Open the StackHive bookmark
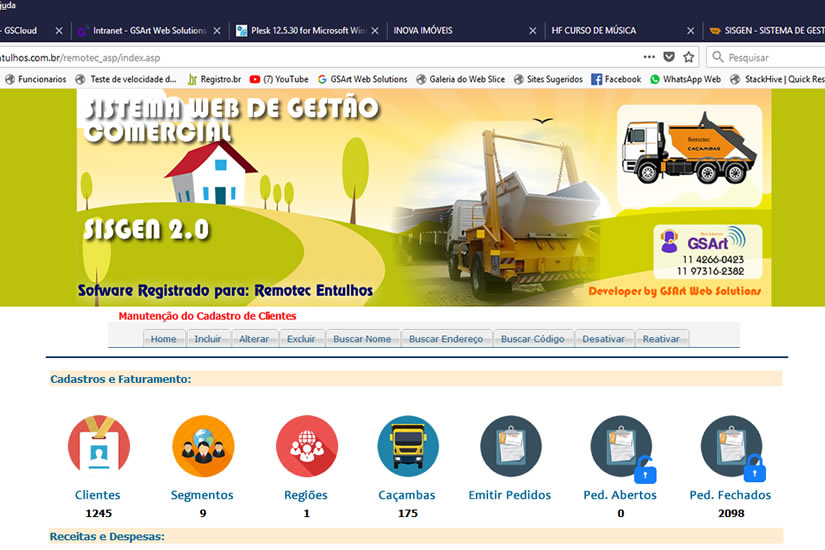Viewport: 825px width, 550px height. pos(778,79)
